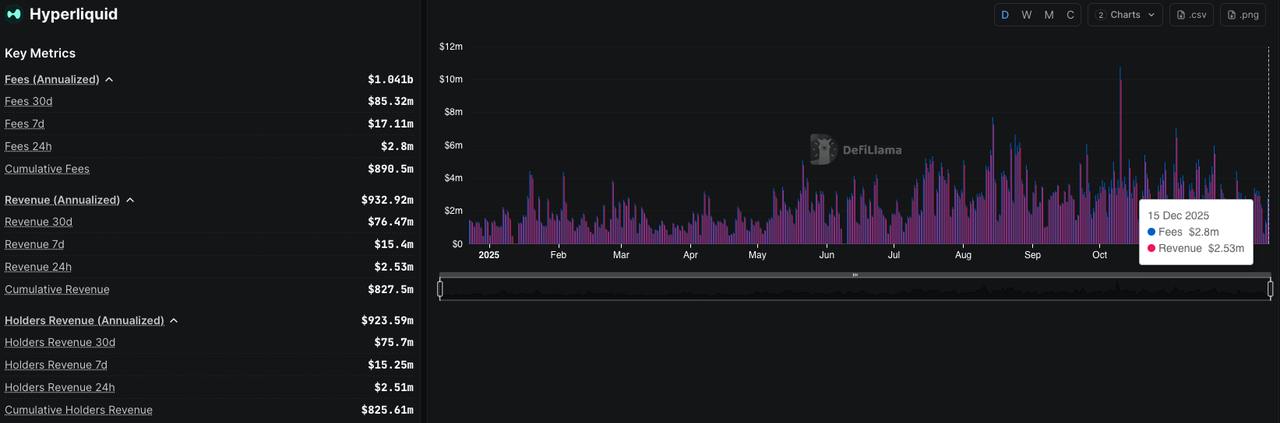Image resolution: width=1280 pixels, height=423 pixels.
Task: Click the $2.51m Holders Revenue 24h value
Action: click(393, 388)
